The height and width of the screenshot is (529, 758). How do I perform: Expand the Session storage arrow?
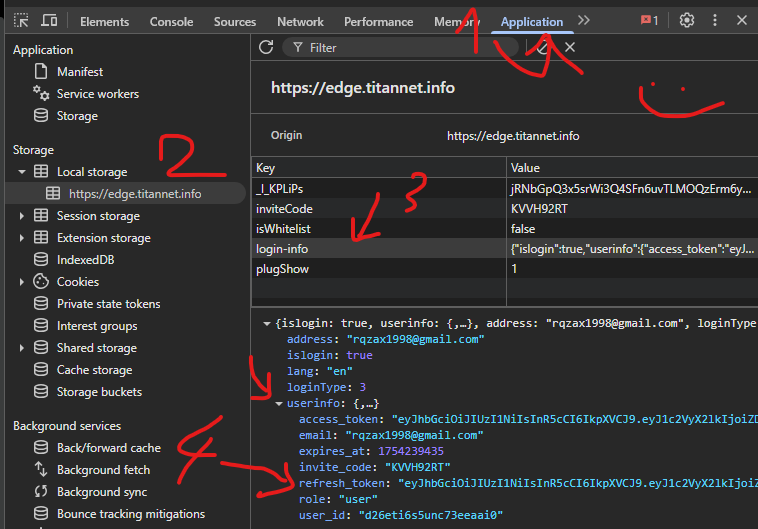22,216
